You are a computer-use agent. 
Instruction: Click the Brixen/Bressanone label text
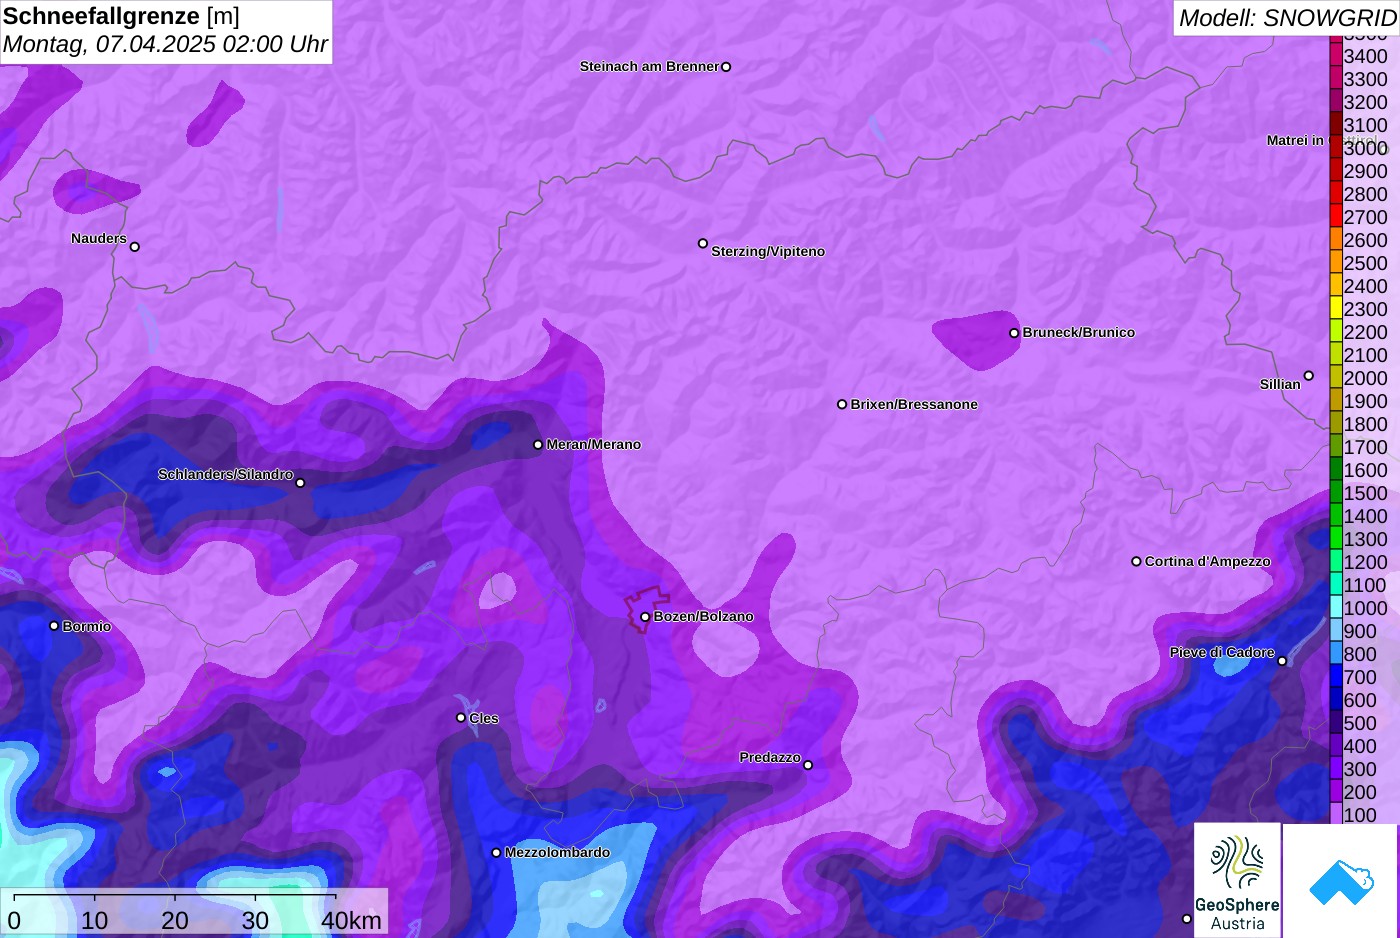point(914,405)
